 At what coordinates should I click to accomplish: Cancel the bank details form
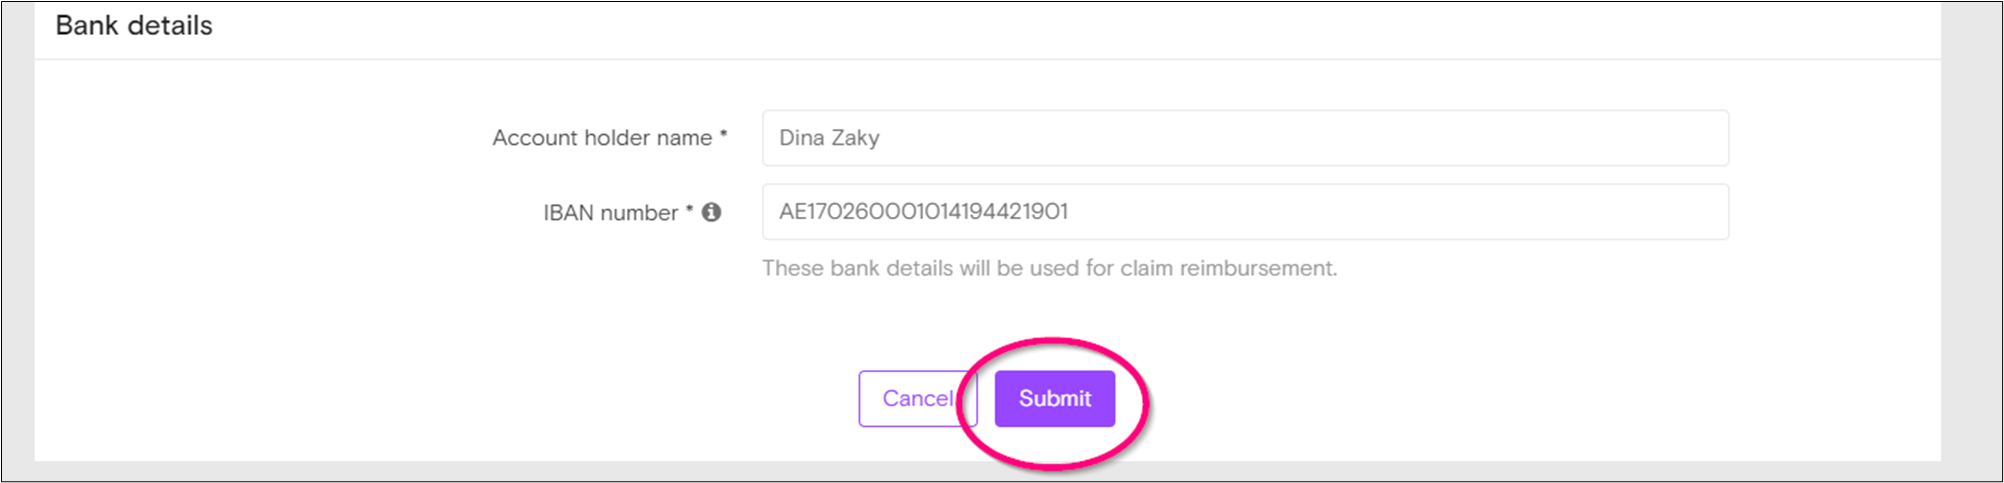click(917, 398)
